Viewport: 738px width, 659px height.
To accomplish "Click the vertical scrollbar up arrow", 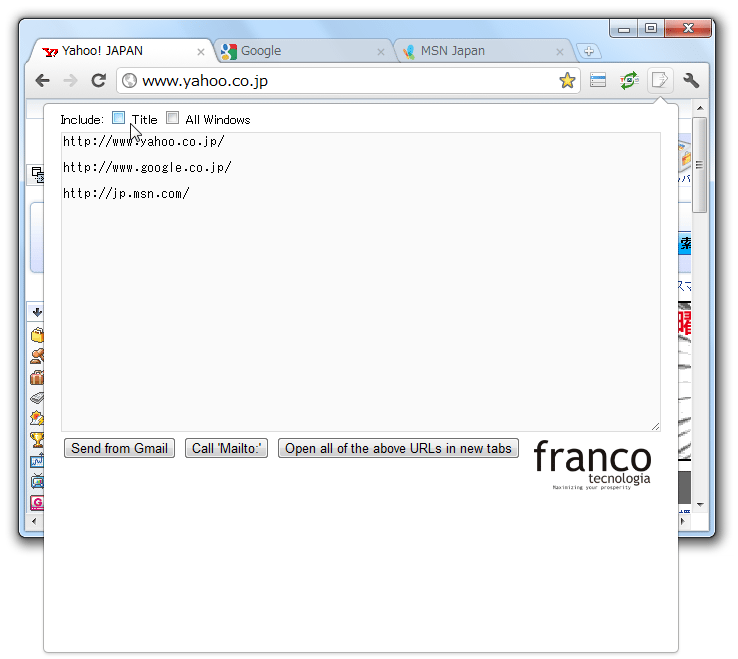I will point(700,108).
